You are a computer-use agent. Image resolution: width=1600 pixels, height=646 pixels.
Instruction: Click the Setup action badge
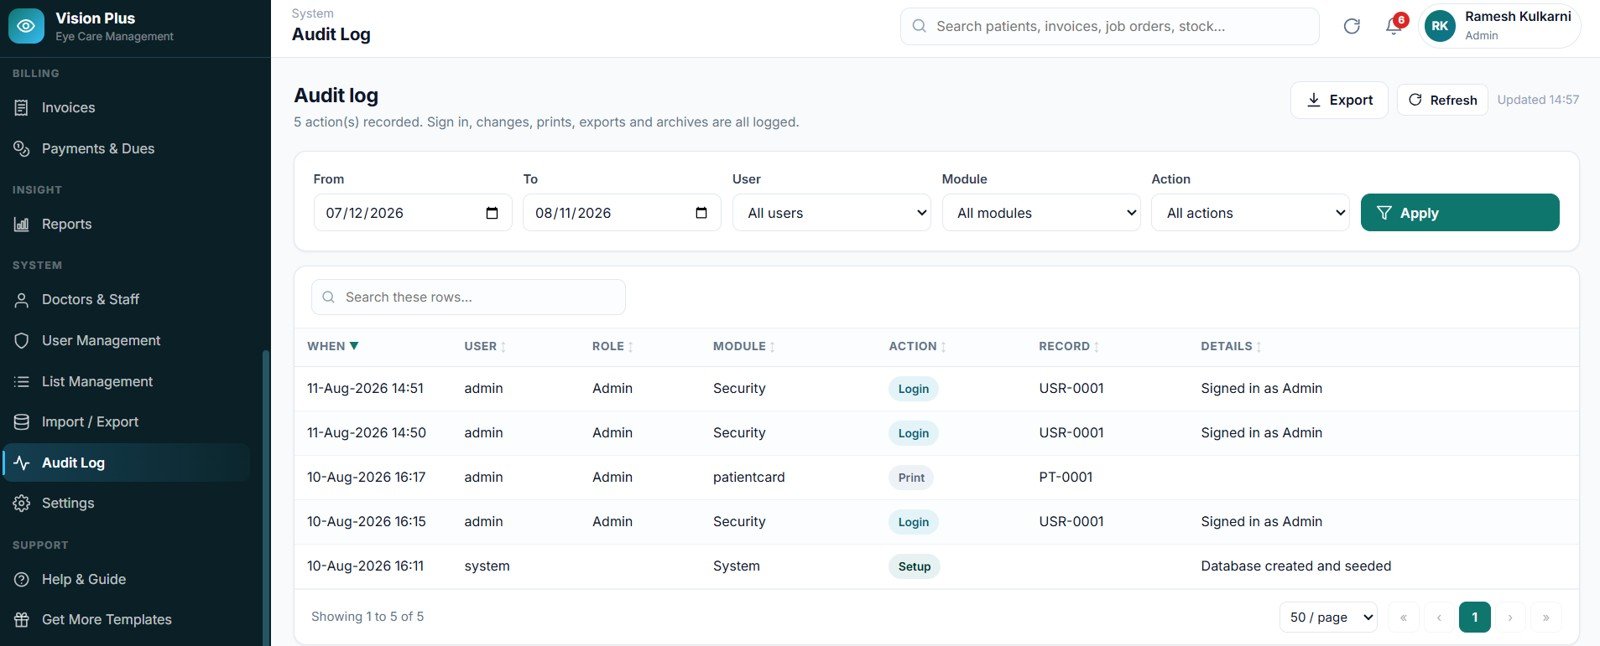[914, 566]
